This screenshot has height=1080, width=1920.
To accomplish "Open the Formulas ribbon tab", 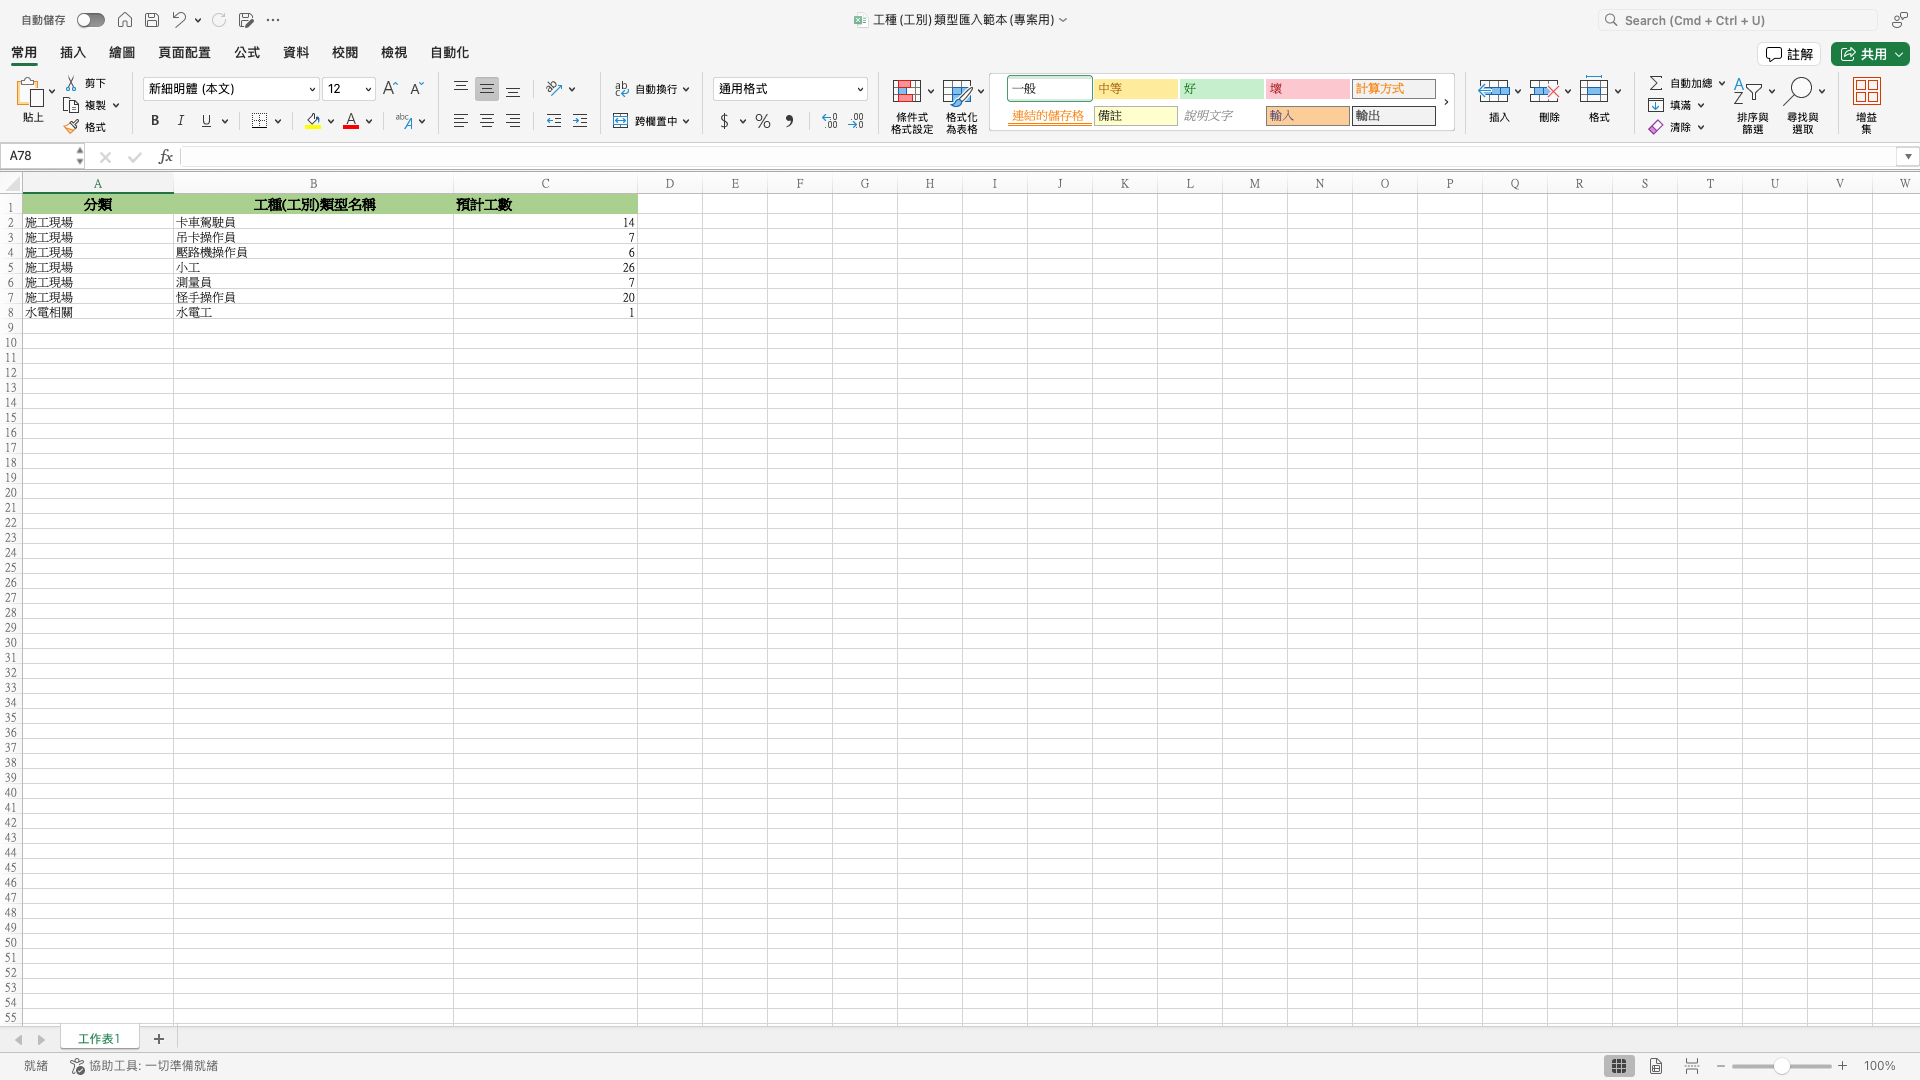I will pyautogui.click(x=247, y=53).
